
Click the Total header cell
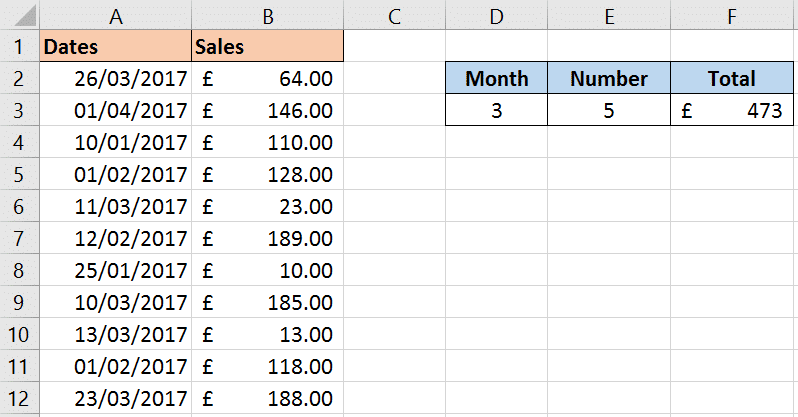tap(732, 78)
